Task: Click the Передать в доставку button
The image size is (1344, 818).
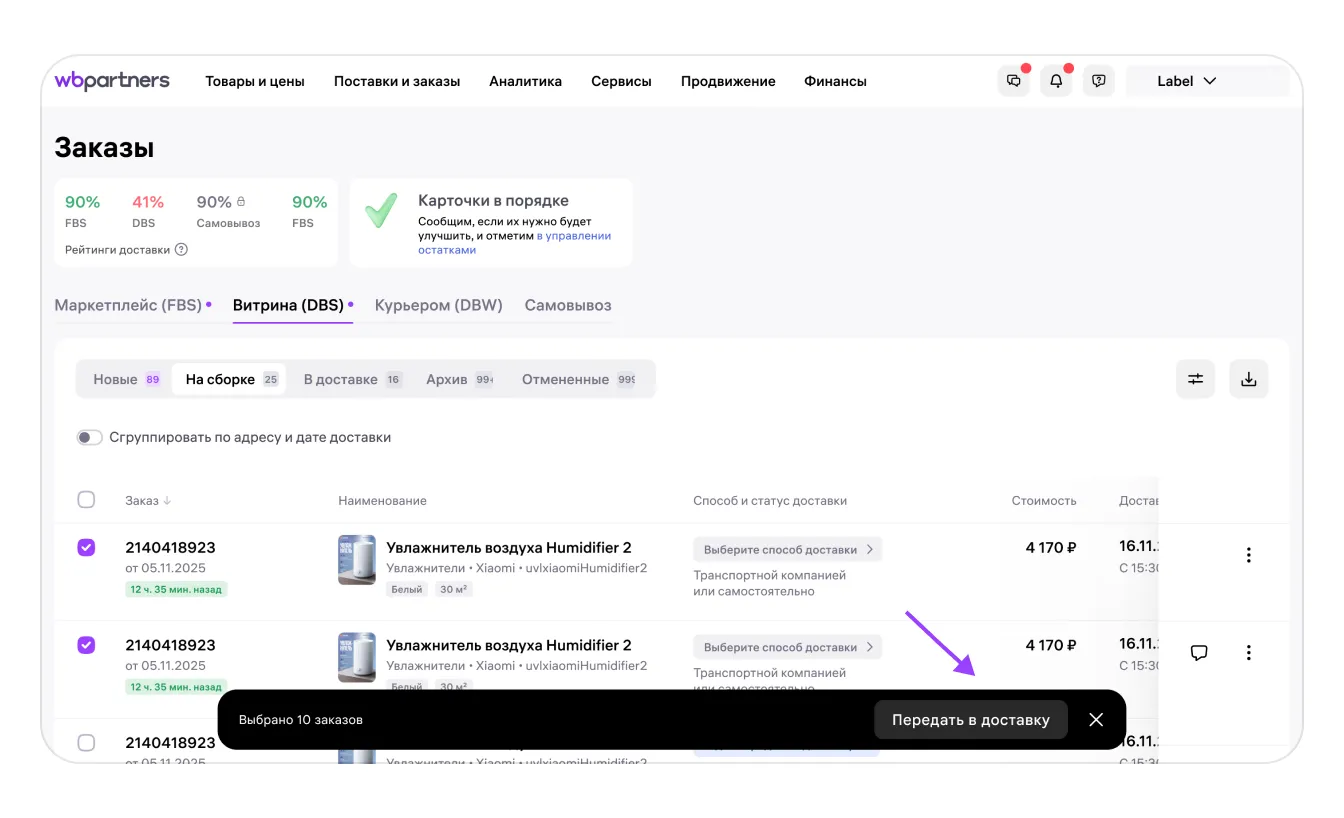Action: click(971, 720)
